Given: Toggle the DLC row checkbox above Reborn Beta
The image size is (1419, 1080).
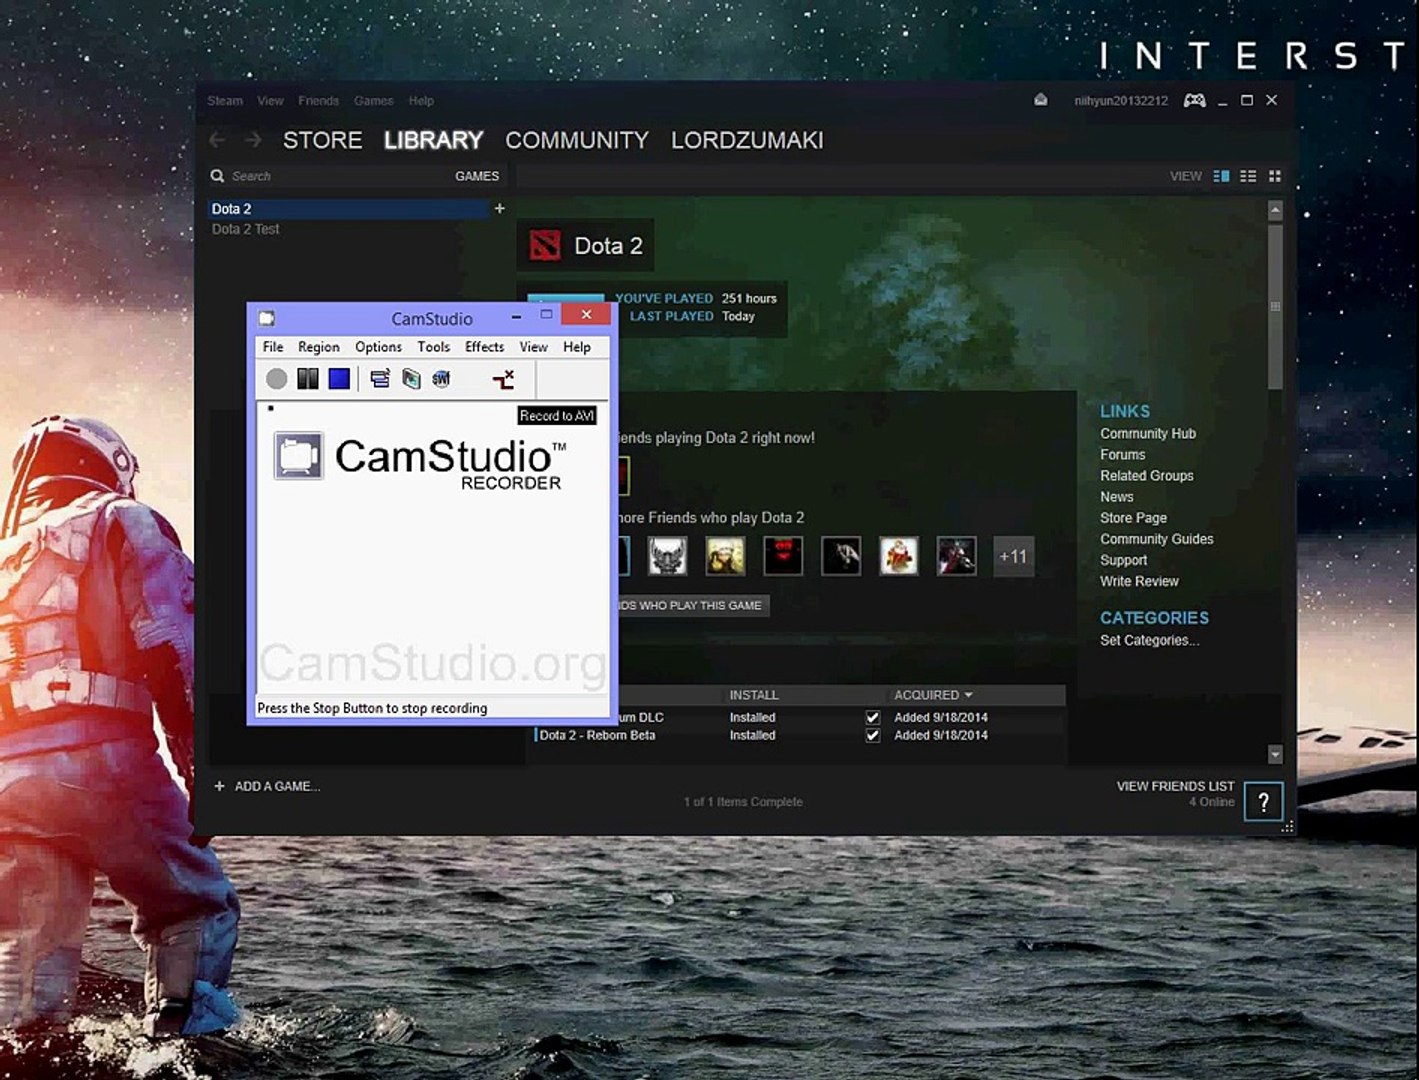Looking at the screenshot, I should (873, 717).
